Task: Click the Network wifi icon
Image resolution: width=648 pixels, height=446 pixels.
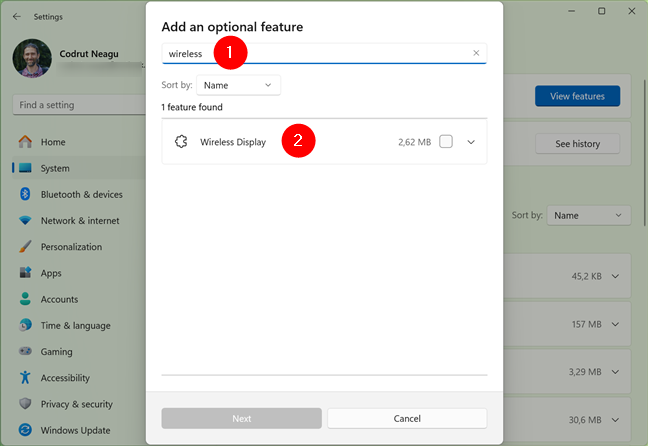Action: (x=25, y=220)
